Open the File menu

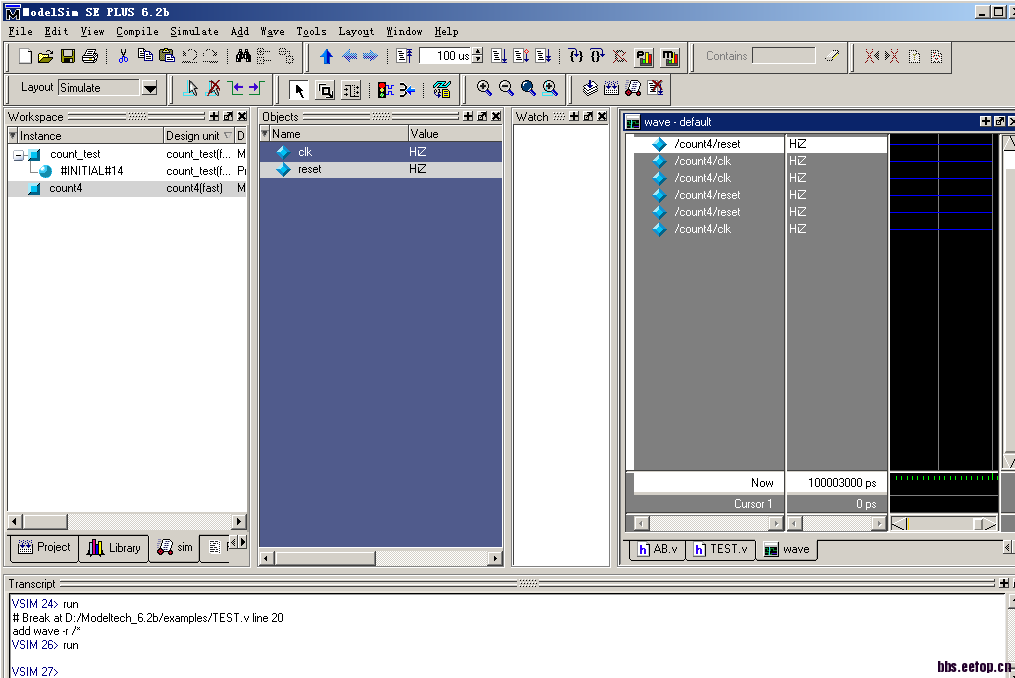tap(21, 31)
